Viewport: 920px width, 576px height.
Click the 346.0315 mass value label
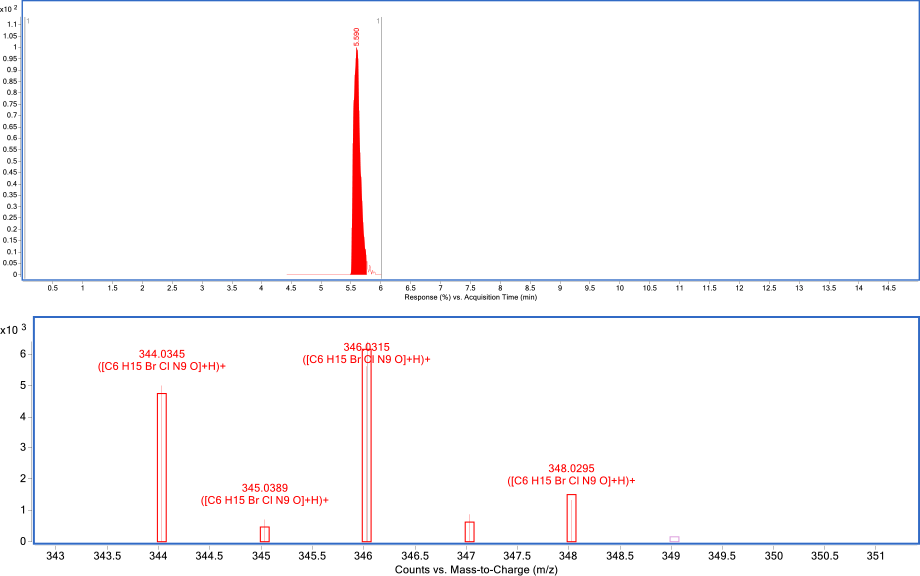(366, 347)
